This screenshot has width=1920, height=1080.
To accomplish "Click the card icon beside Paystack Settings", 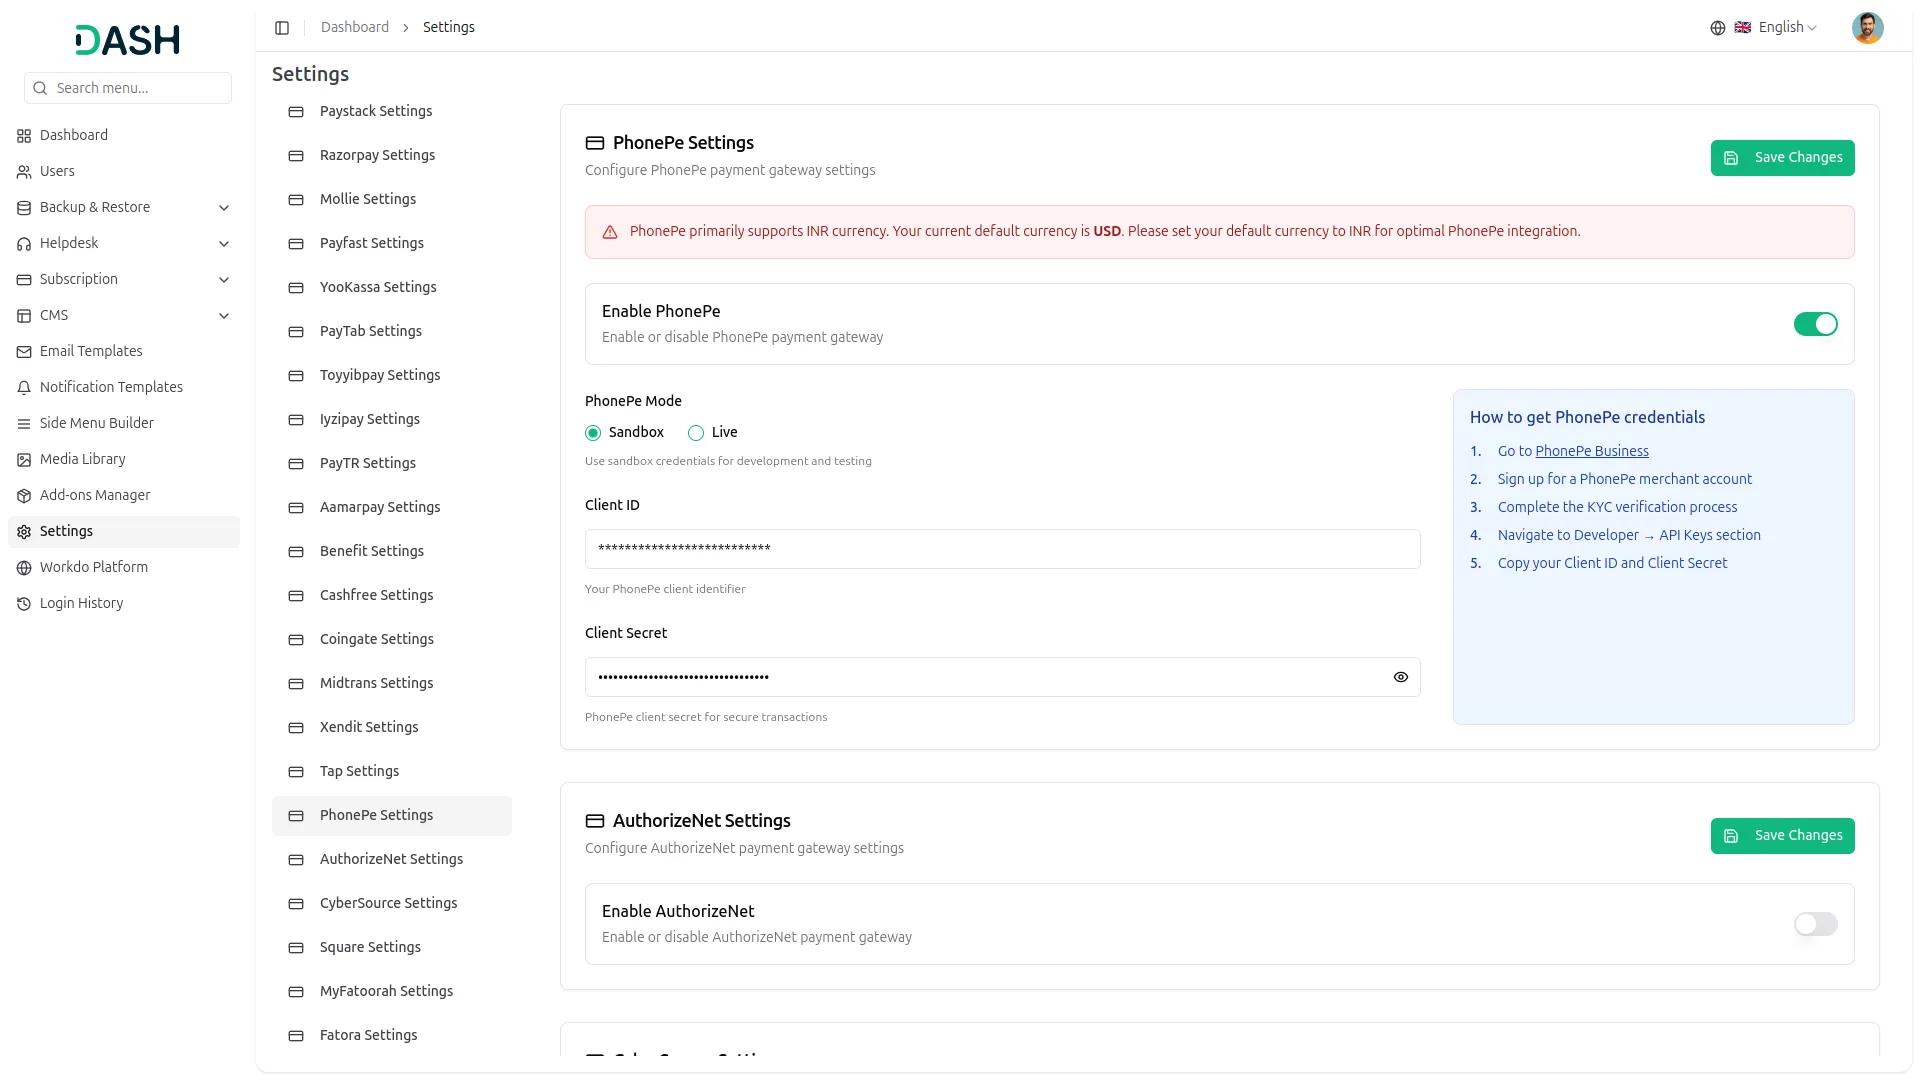I will (296, 112).
